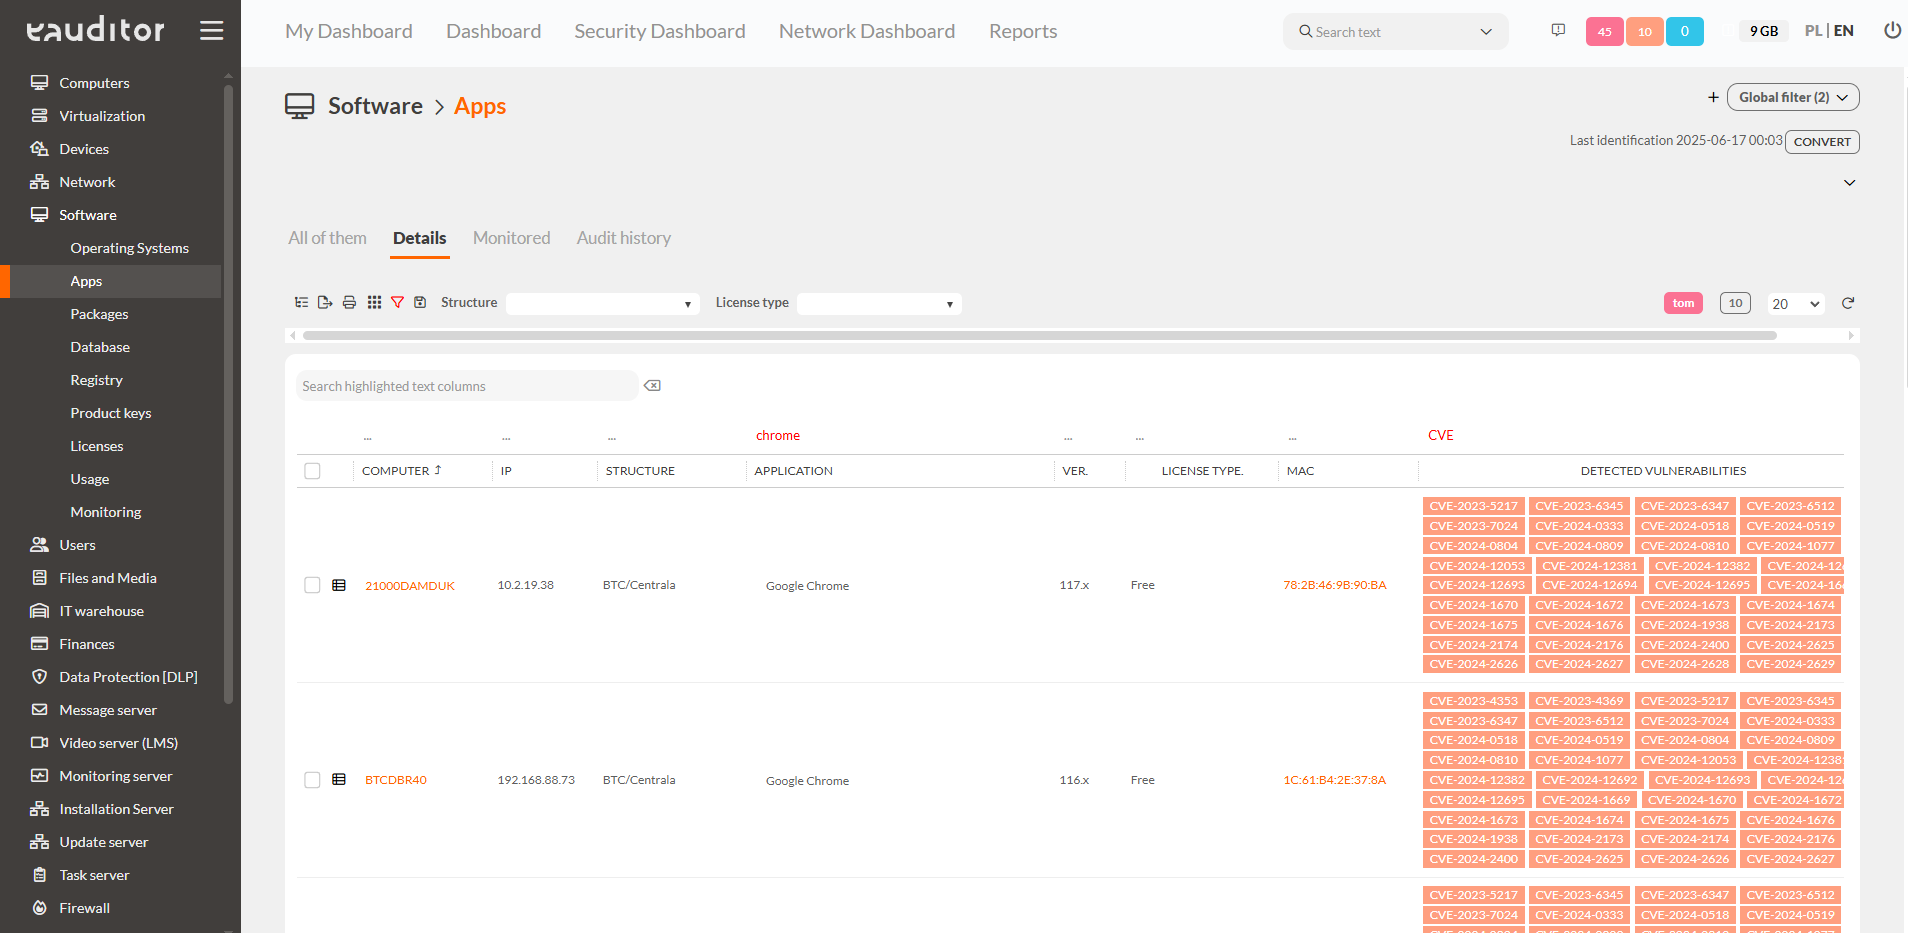Click the save report floppy icon
This screenshot has height=933, width=1908.
click(421, 302)
